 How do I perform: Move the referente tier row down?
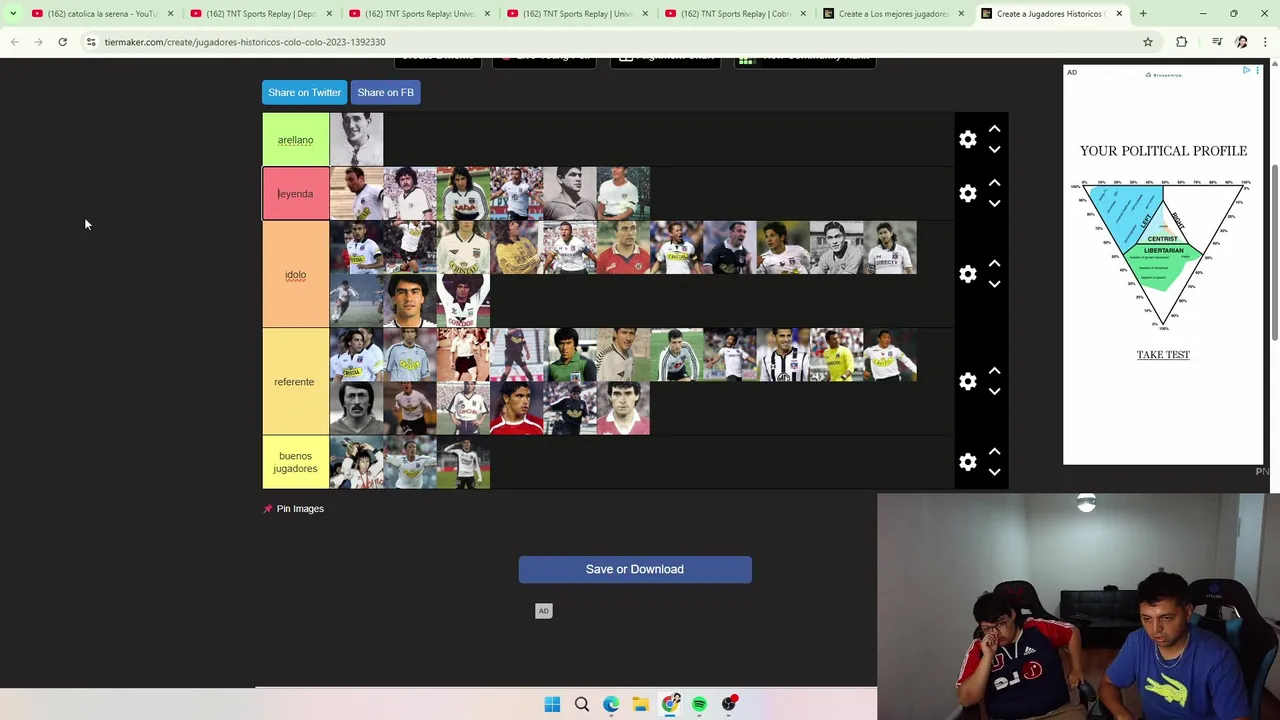pos(994,391)
